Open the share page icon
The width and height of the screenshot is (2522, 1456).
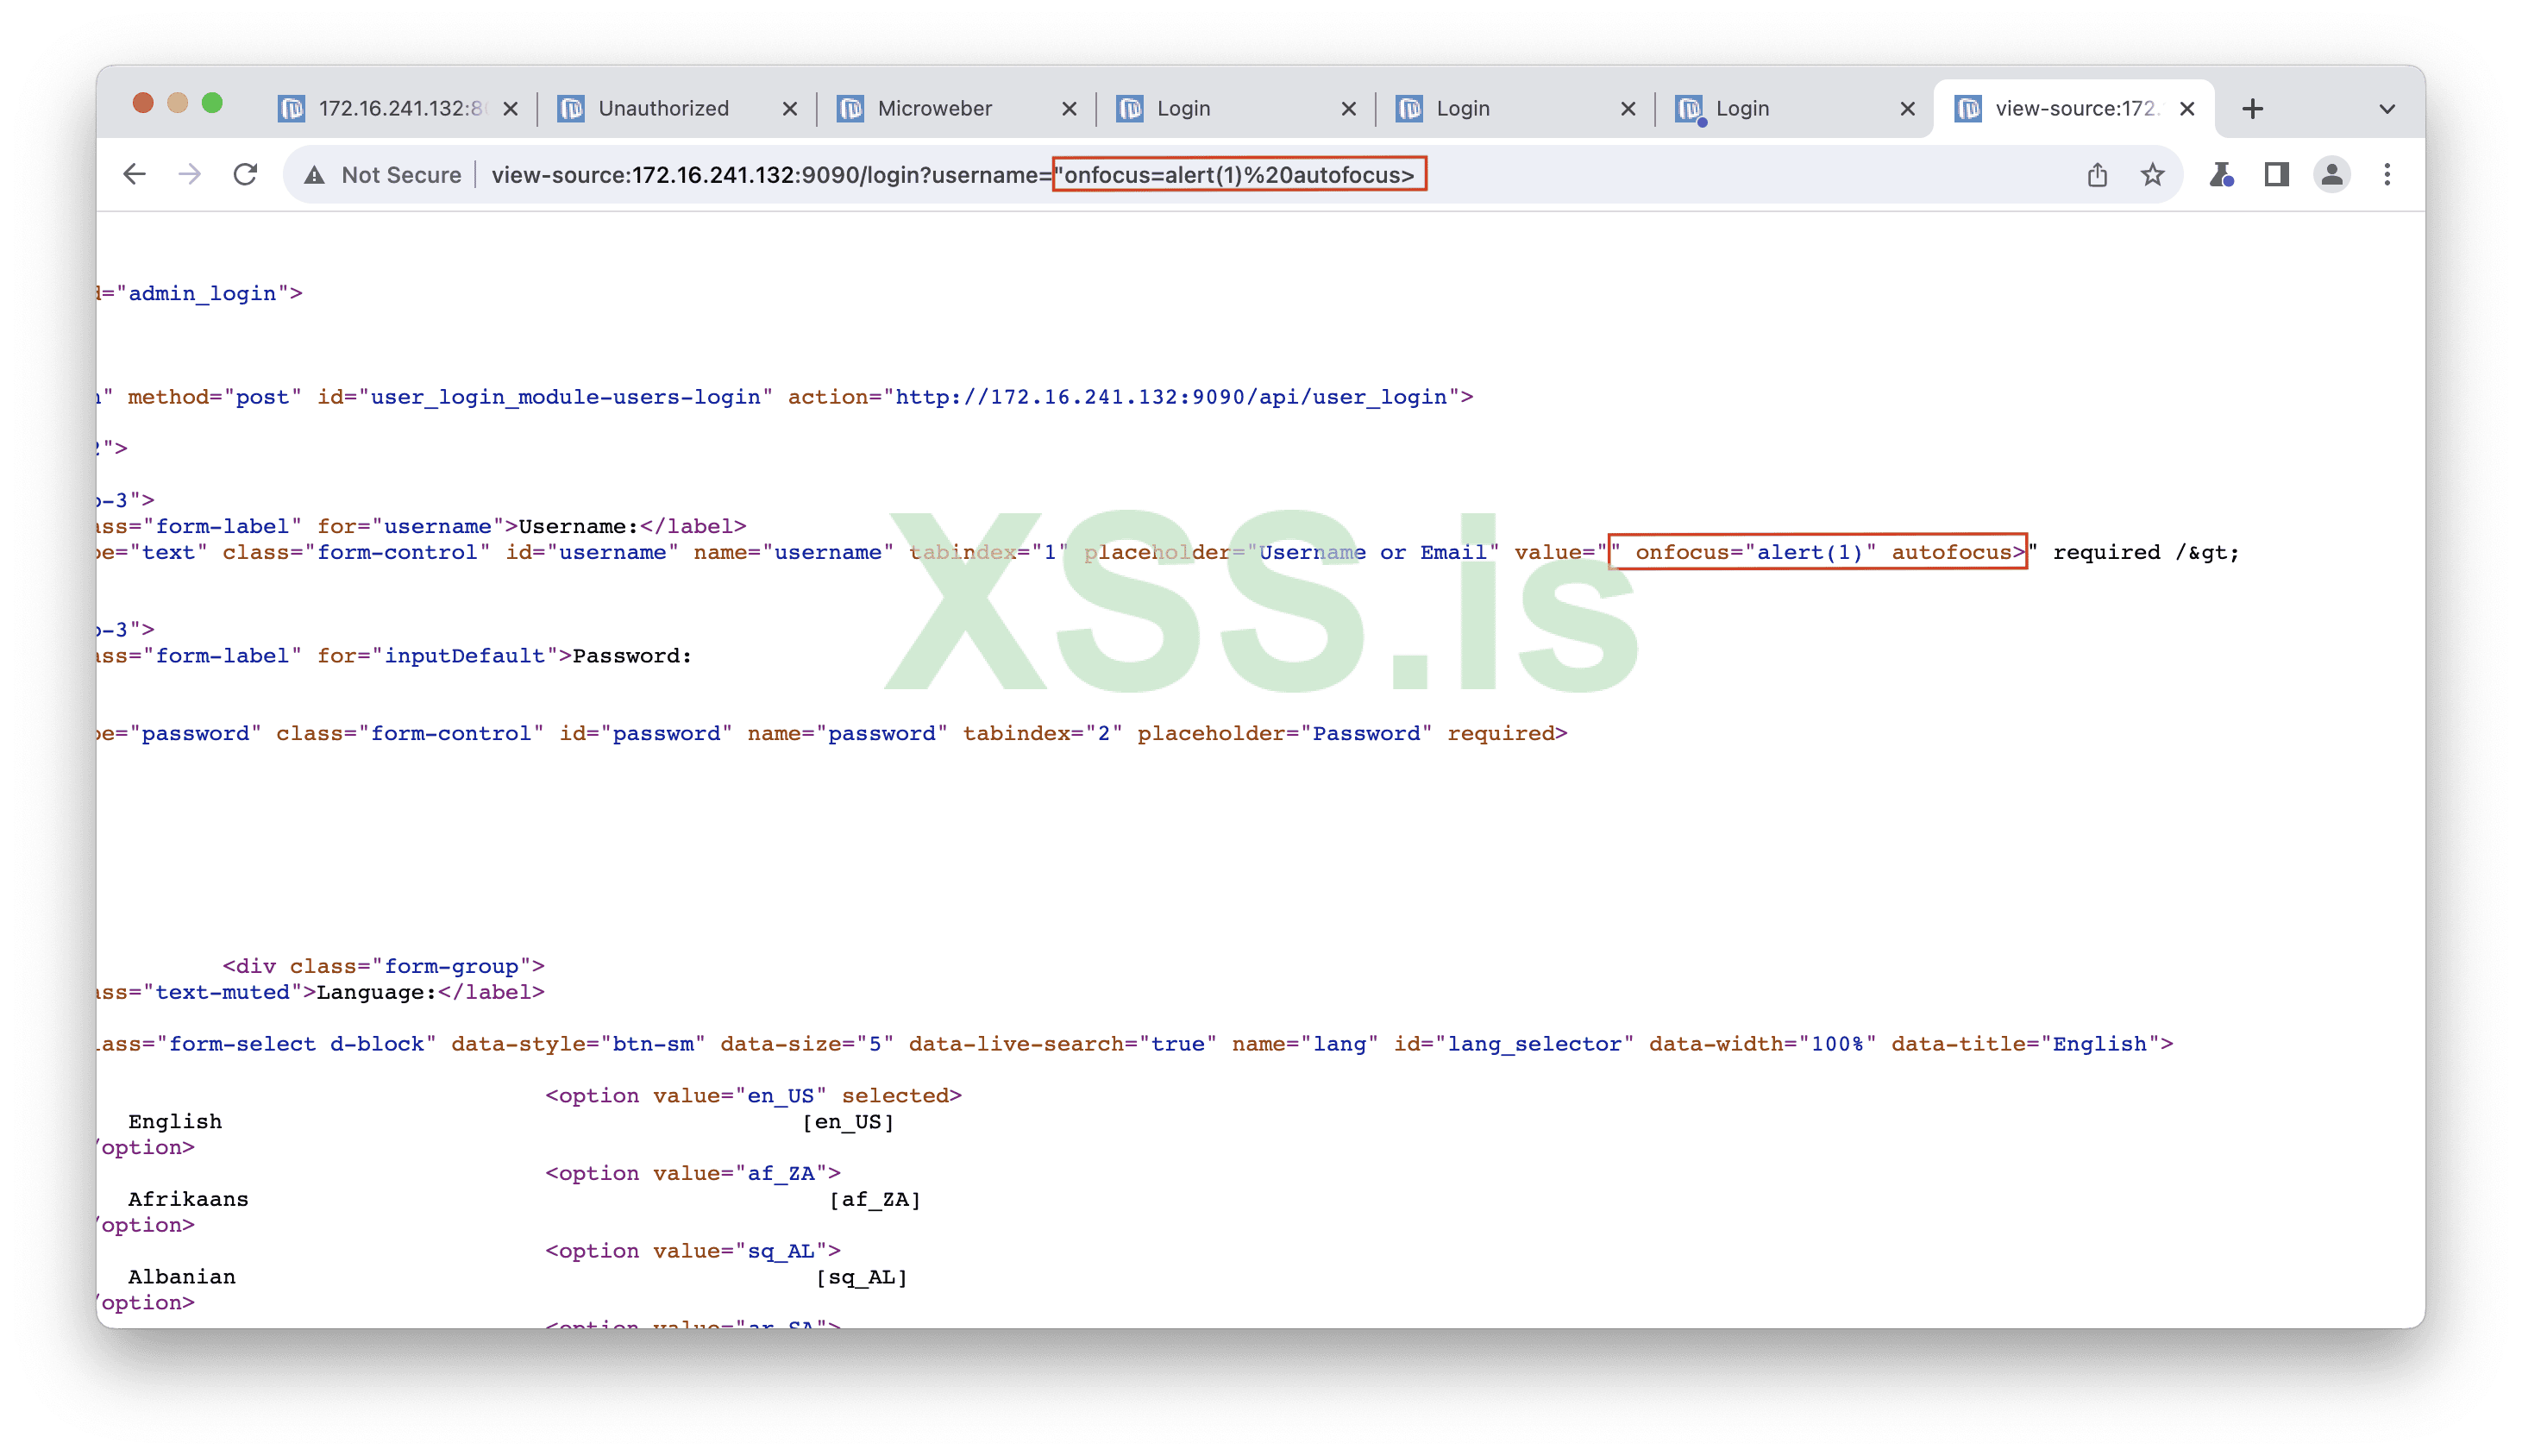tap(2097, 175)
